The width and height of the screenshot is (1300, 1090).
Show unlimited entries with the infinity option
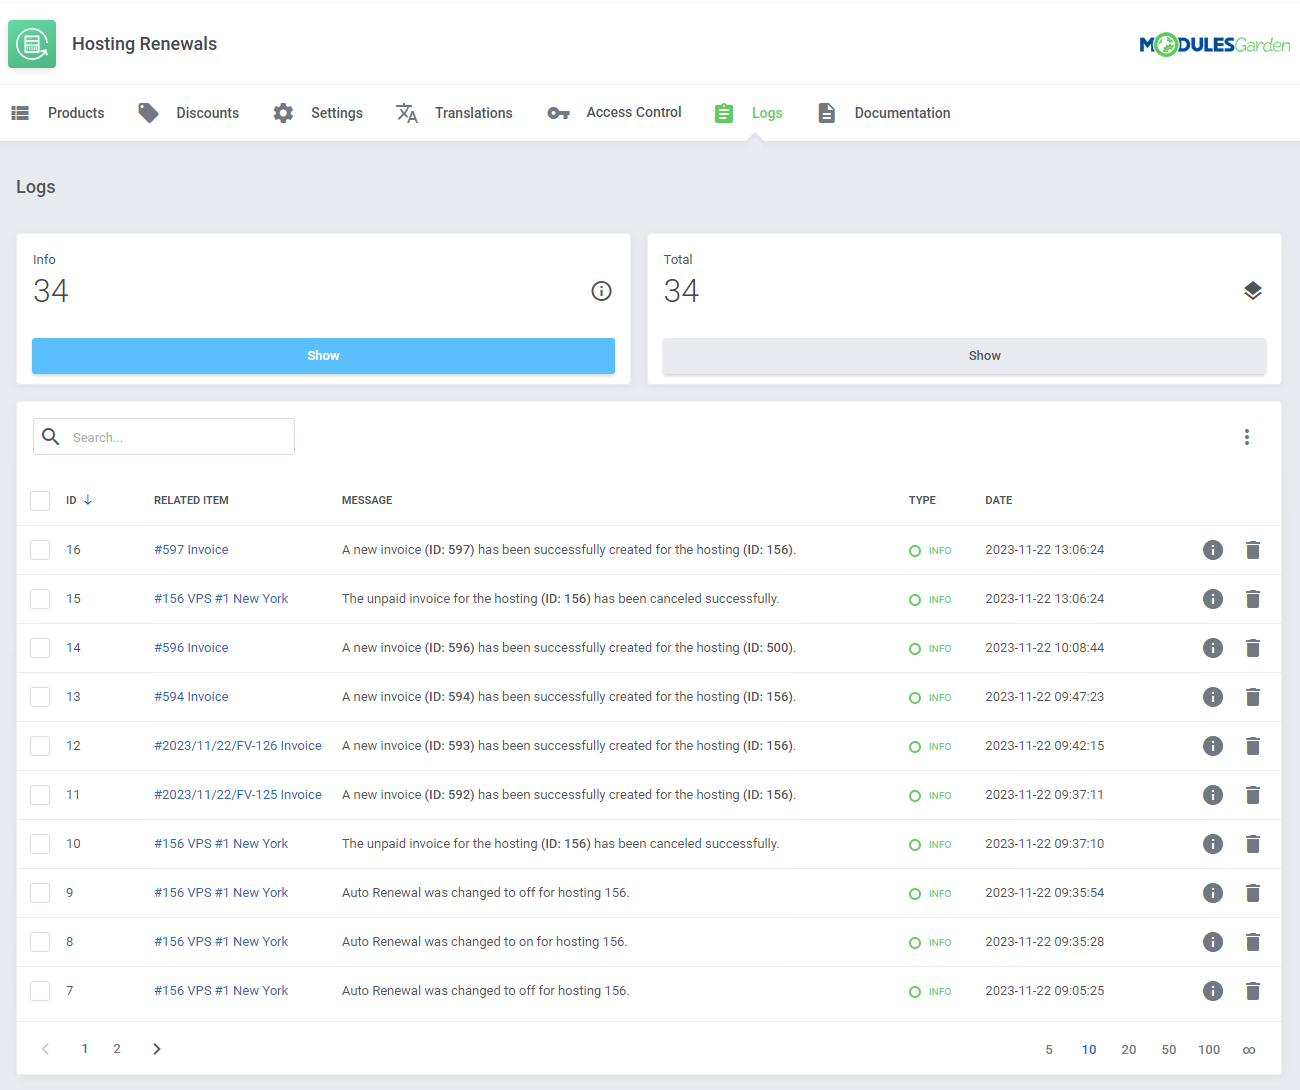pos(1249,1050)
